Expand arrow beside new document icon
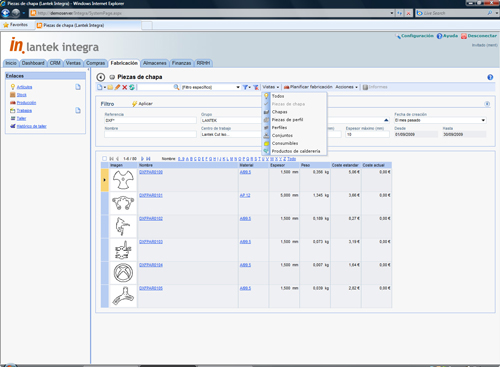The image size is (500, 367). tap(104, 87)
